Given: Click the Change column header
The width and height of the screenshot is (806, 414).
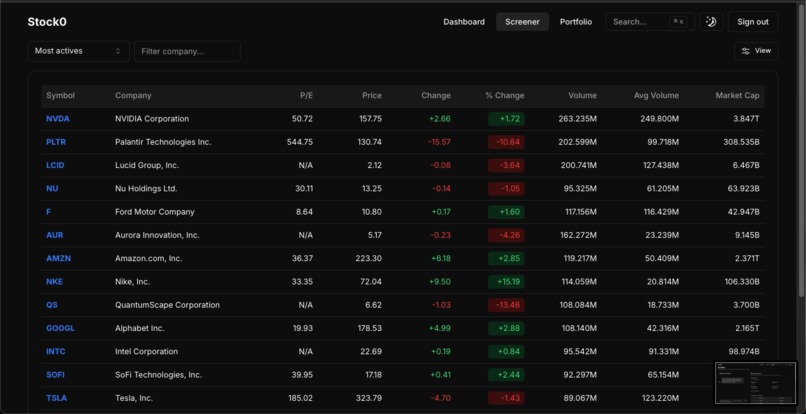Looking at the screenshot, I should point(436,96).
